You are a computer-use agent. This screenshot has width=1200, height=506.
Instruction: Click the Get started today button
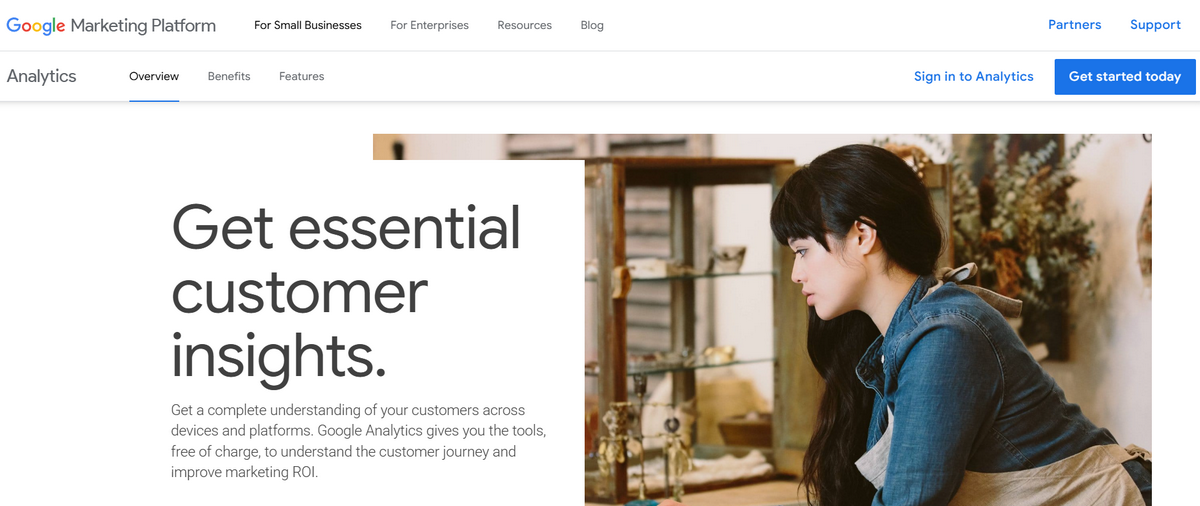click(x=1125, y=76)
